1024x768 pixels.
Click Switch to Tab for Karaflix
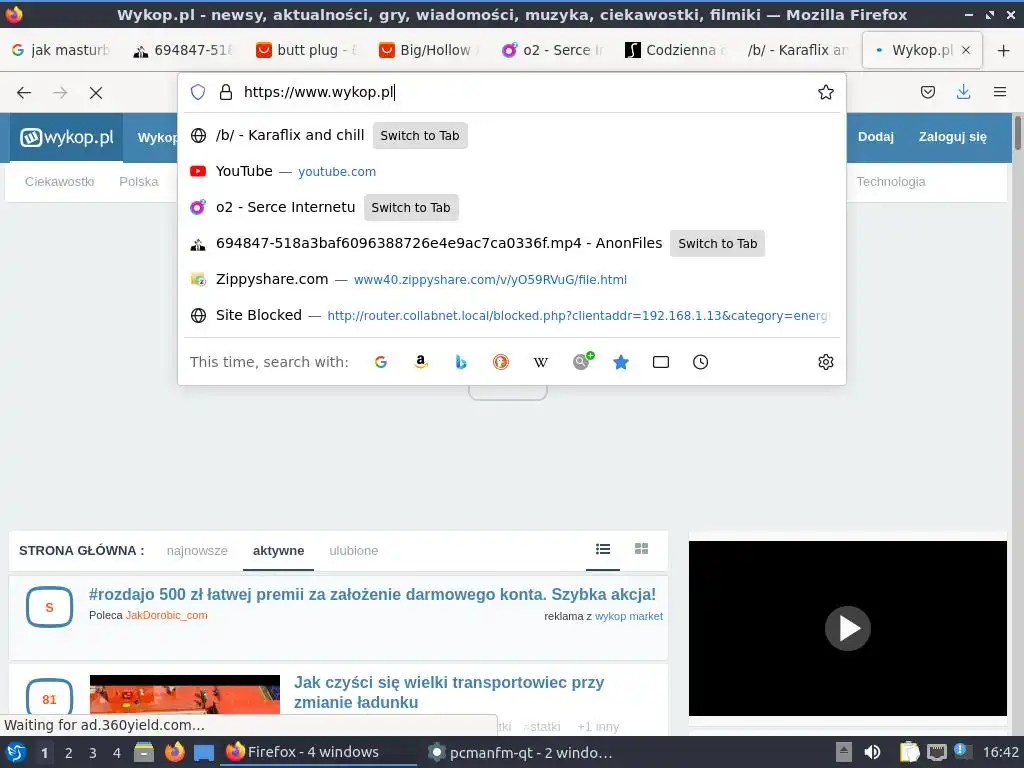click(420, 135)
